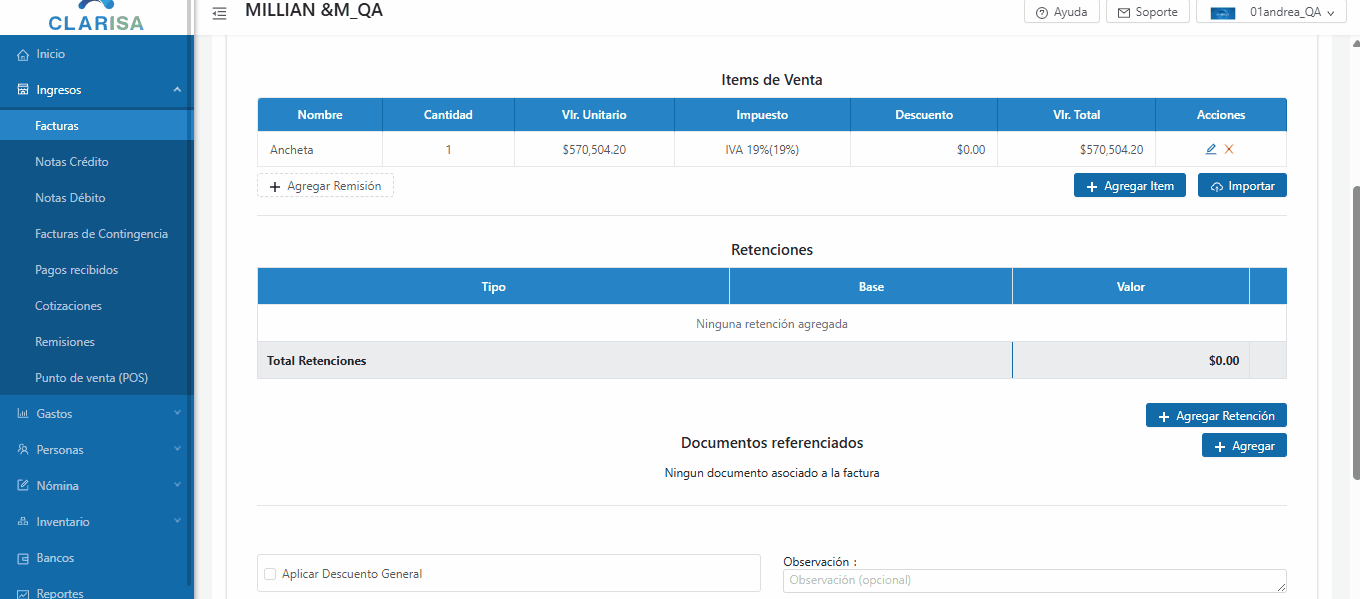
Task: Enable the Aplicar Descuento General checkbox
Action: [270, 574]
